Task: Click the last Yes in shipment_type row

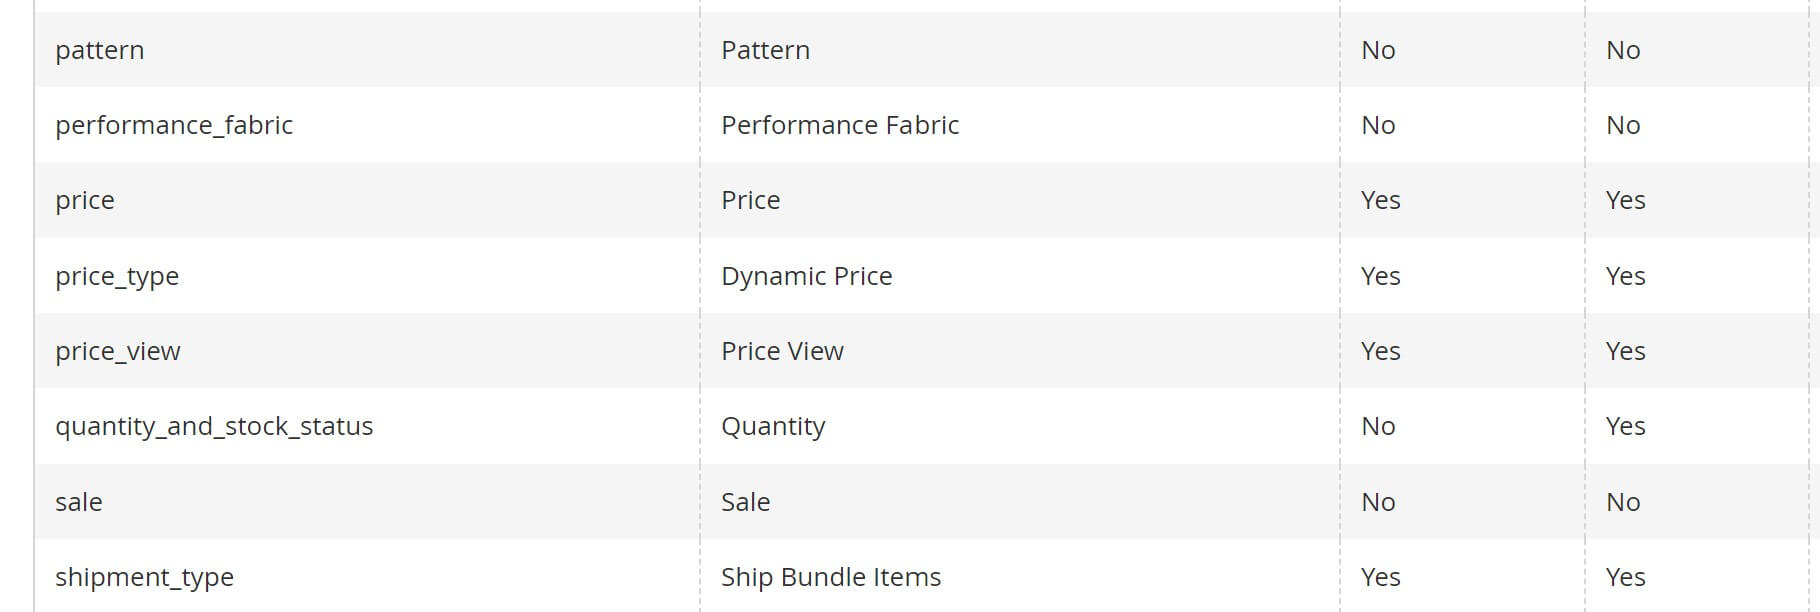Action: (x=1625, y=577)
